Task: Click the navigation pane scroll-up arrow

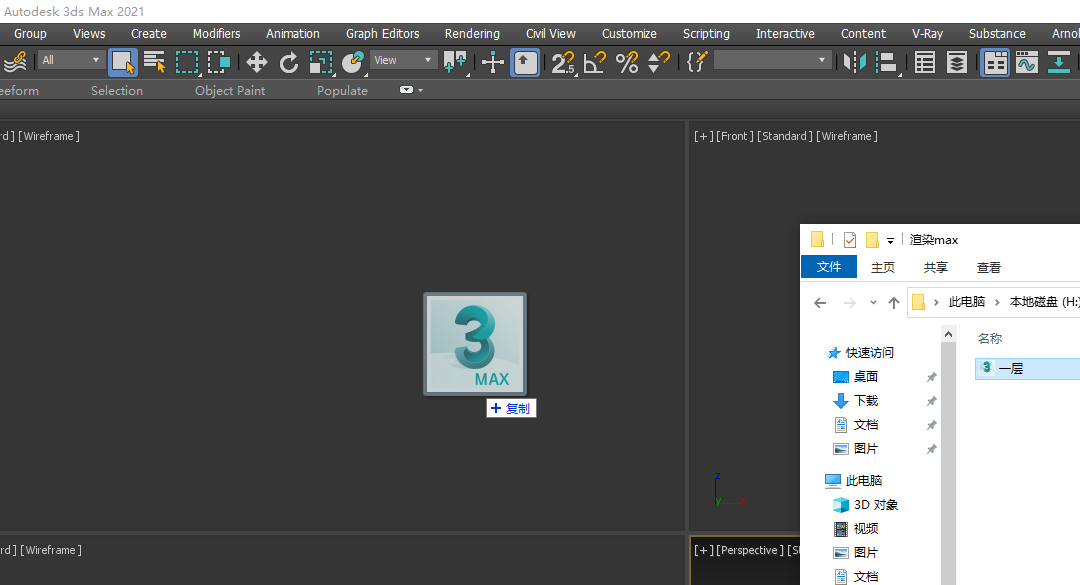Action: point(948,334)
